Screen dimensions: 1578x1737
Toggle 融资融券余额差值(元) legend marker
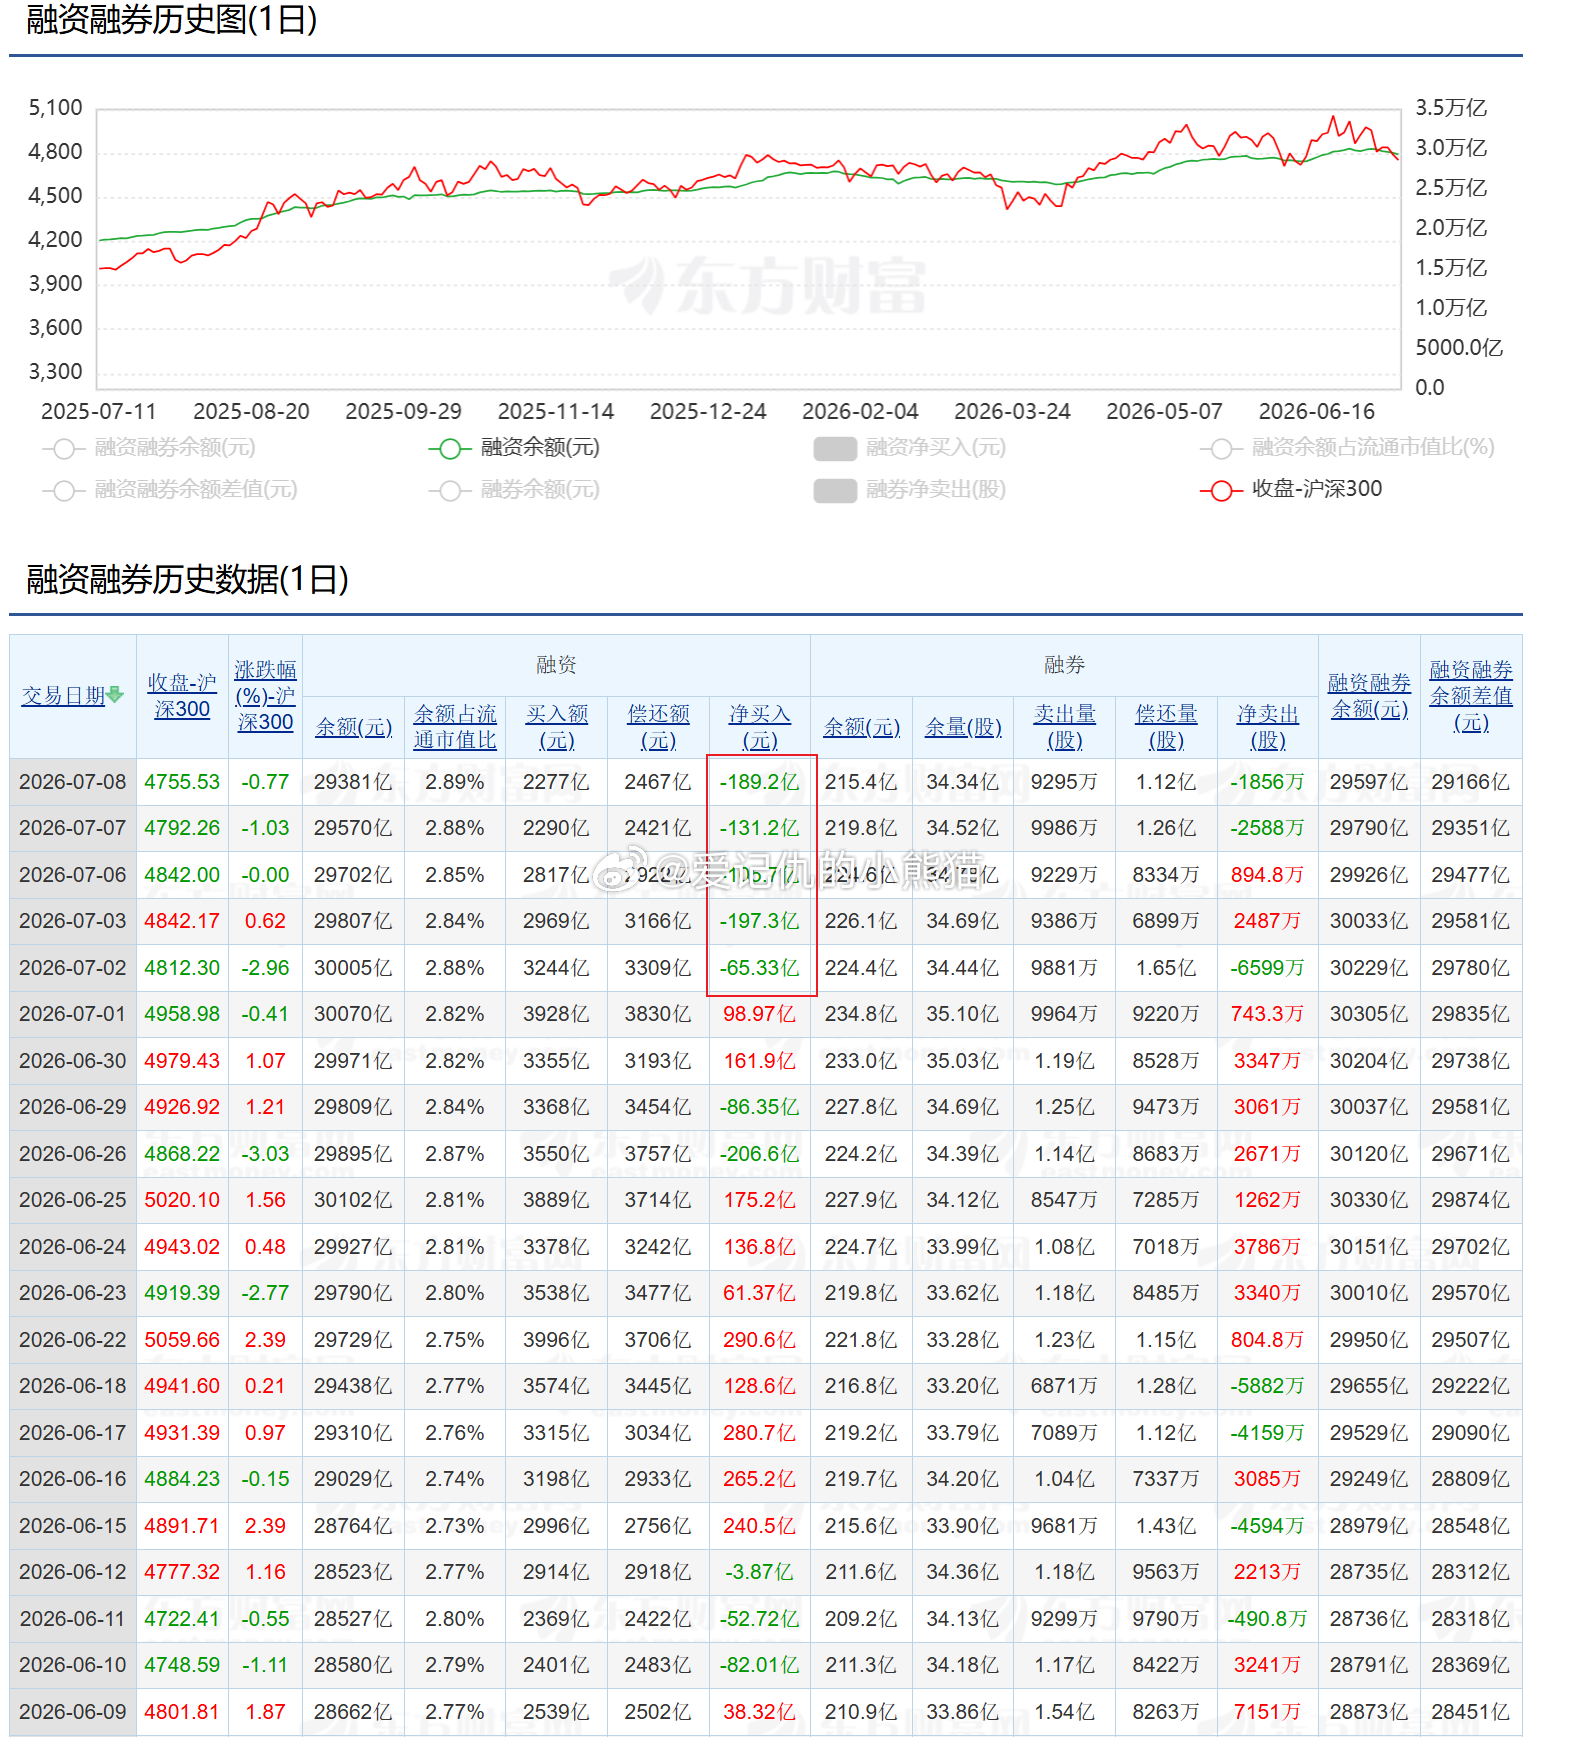[64, 490]
